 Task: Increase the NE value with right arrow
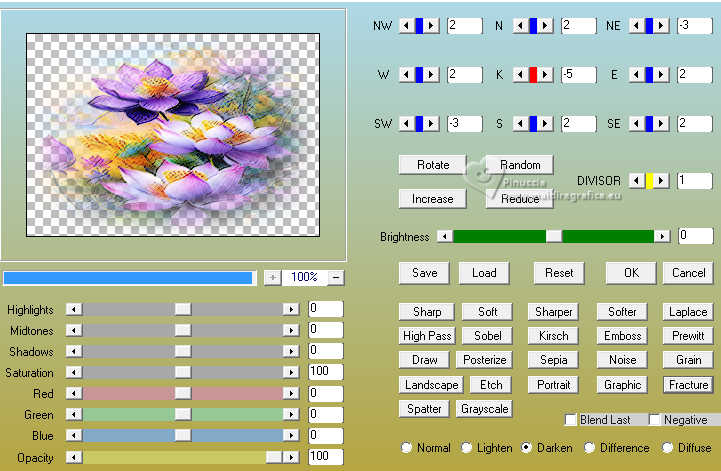(661, 25)
